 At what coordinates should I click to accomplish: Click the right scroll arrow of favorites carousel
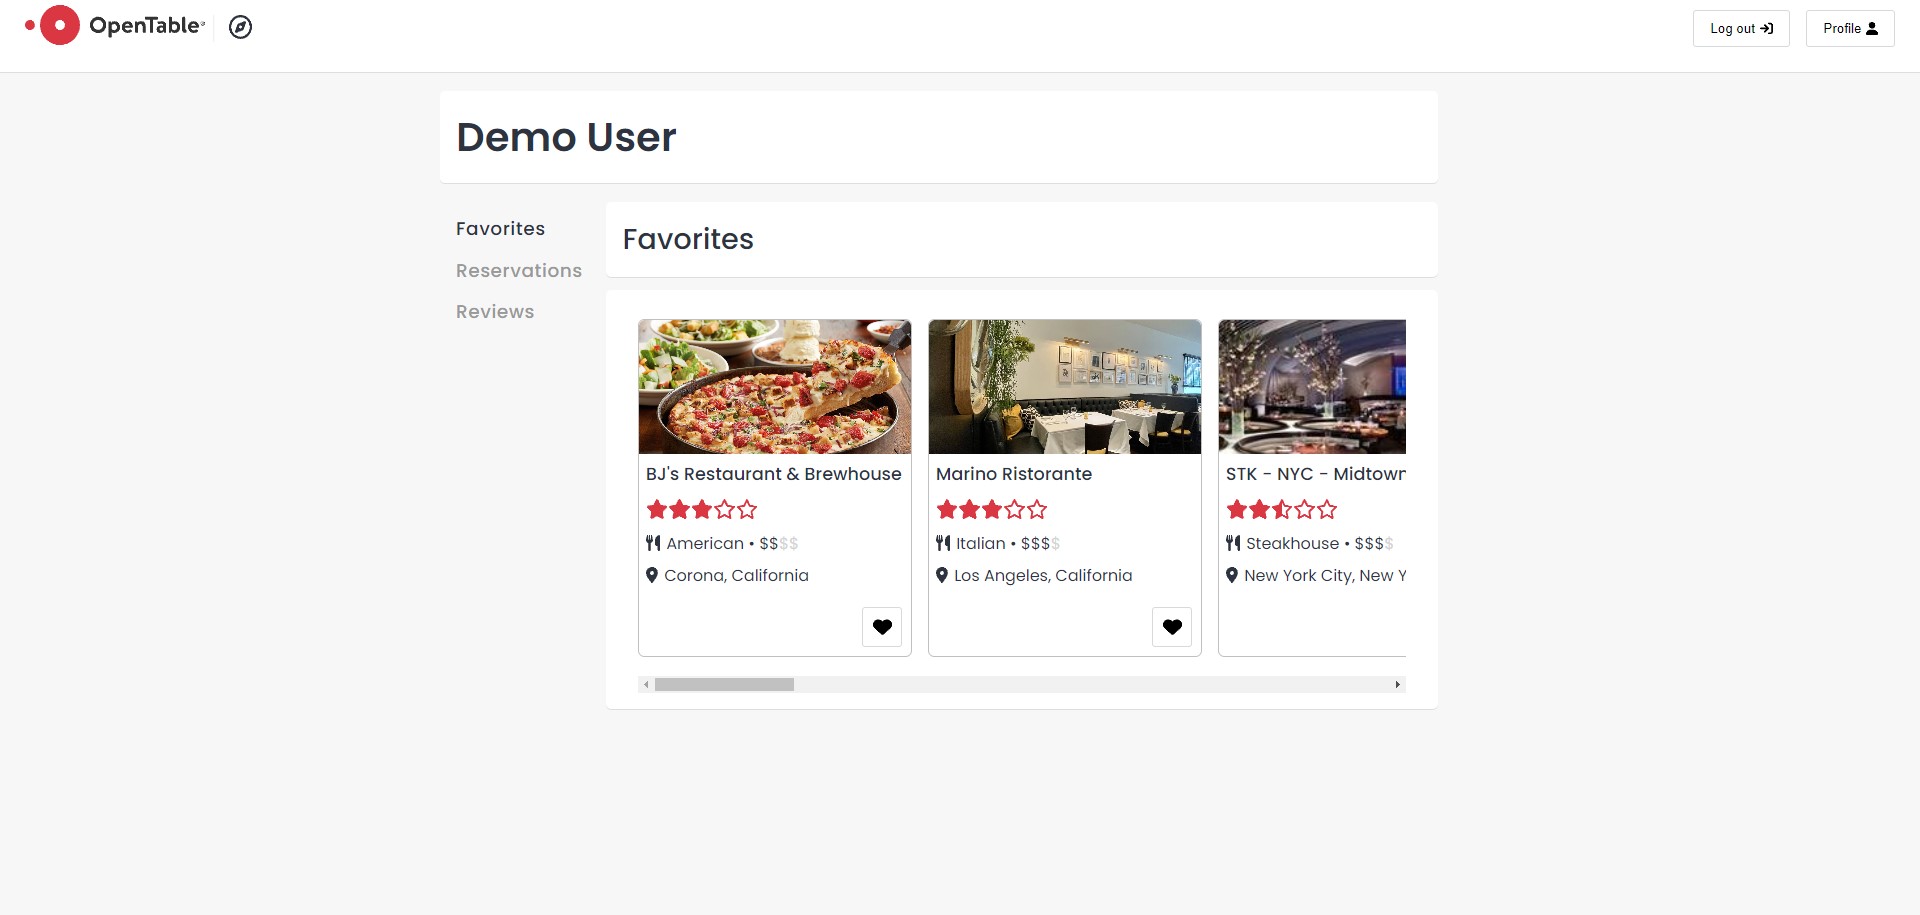tap(1398, 684)
